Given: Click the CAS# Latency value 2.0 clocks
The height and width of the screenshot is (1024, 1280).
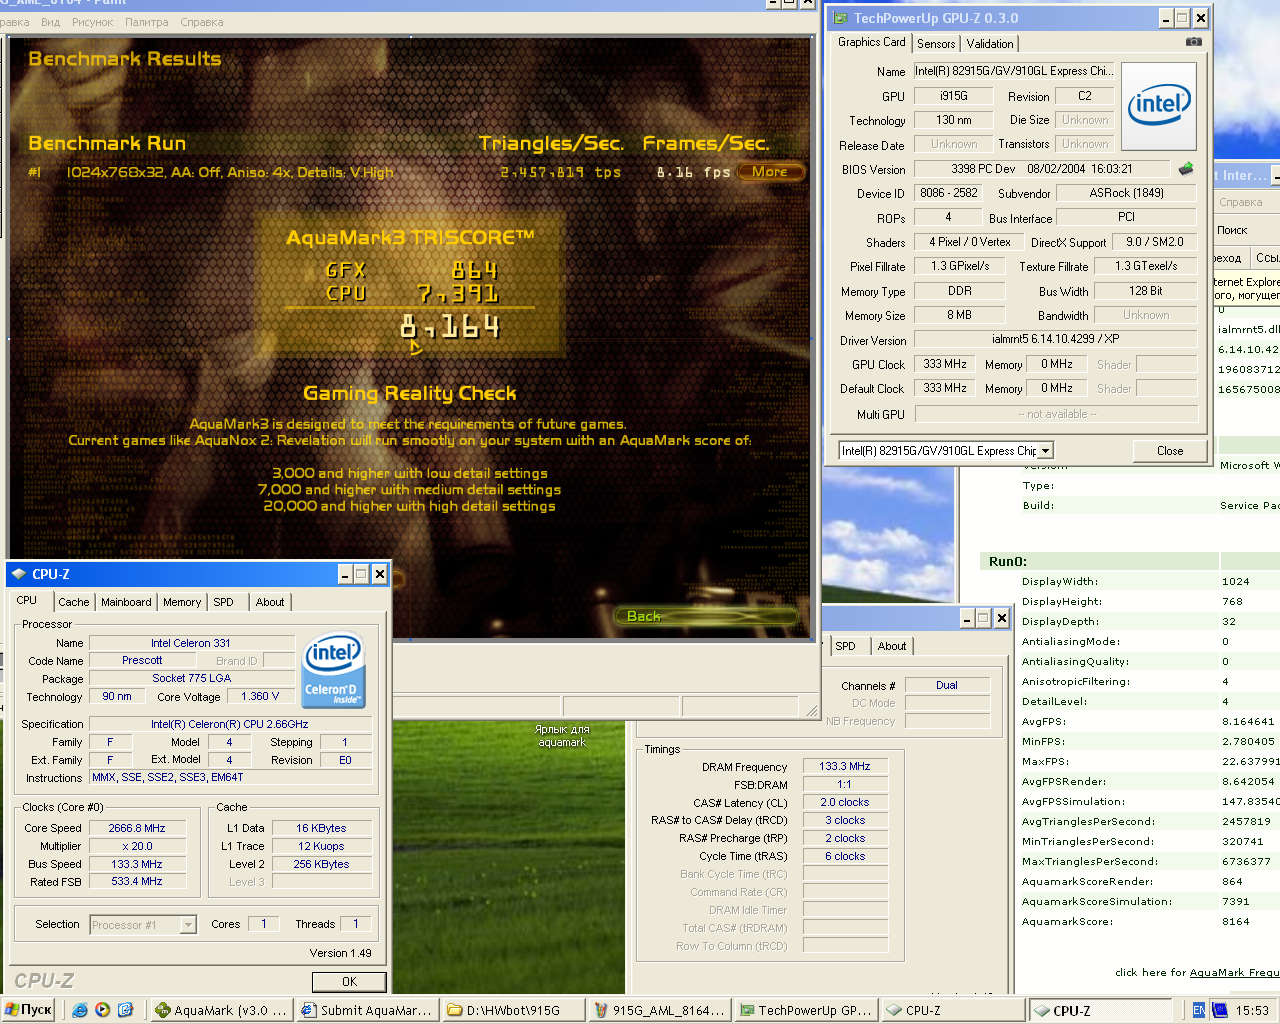Looking at the screenshot, I should pos(845,802).
